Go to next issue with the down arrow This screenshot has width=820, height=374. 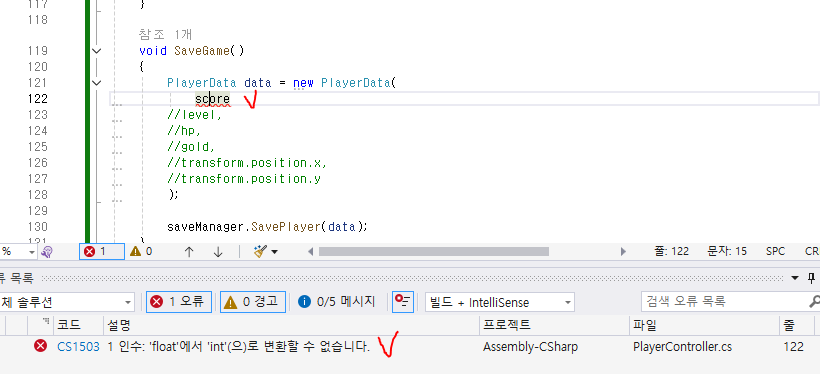point(218,252)
